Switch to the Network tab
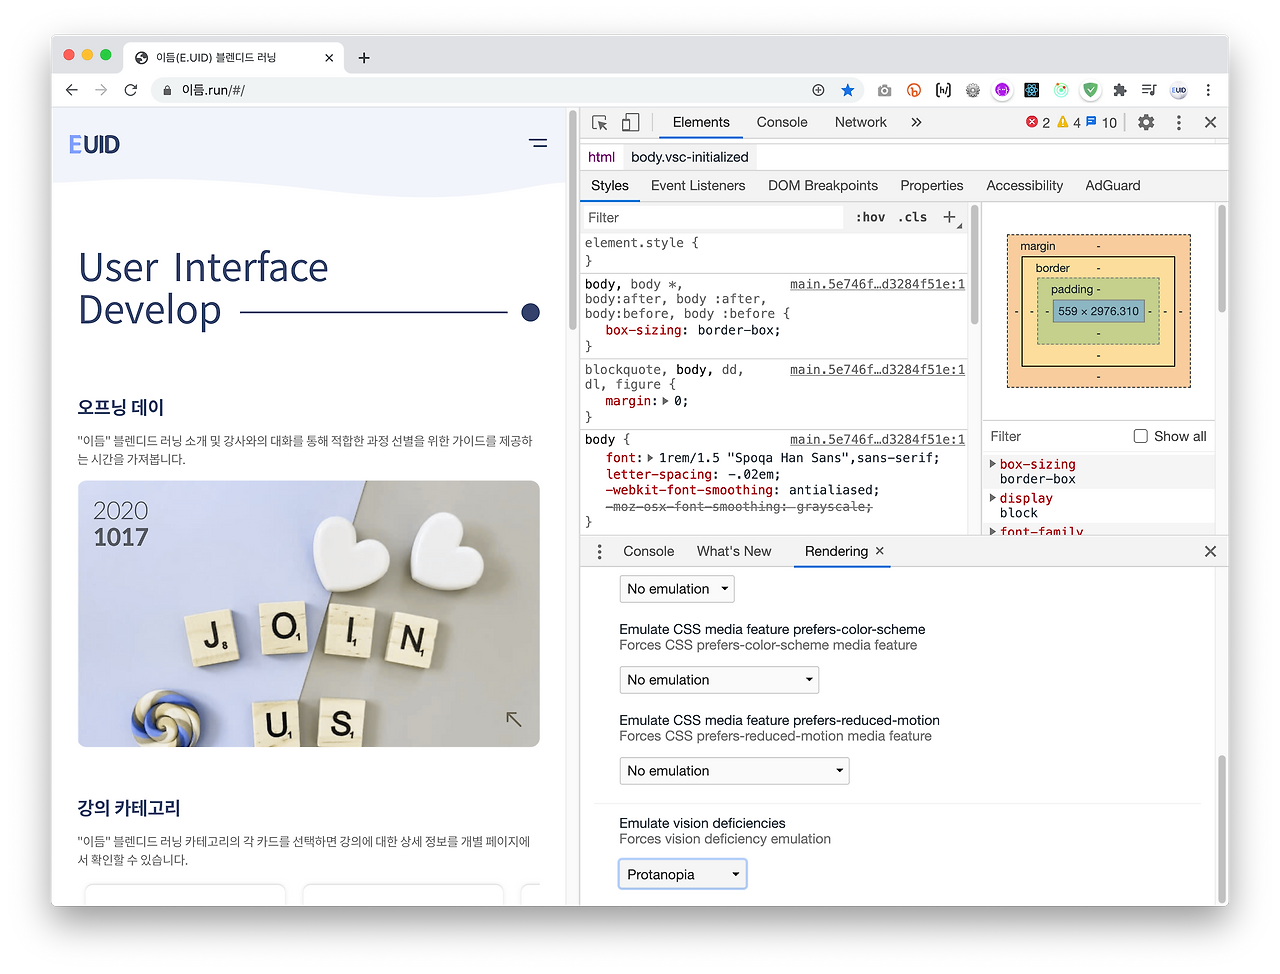1280x974 pixels. pos(861,122)
